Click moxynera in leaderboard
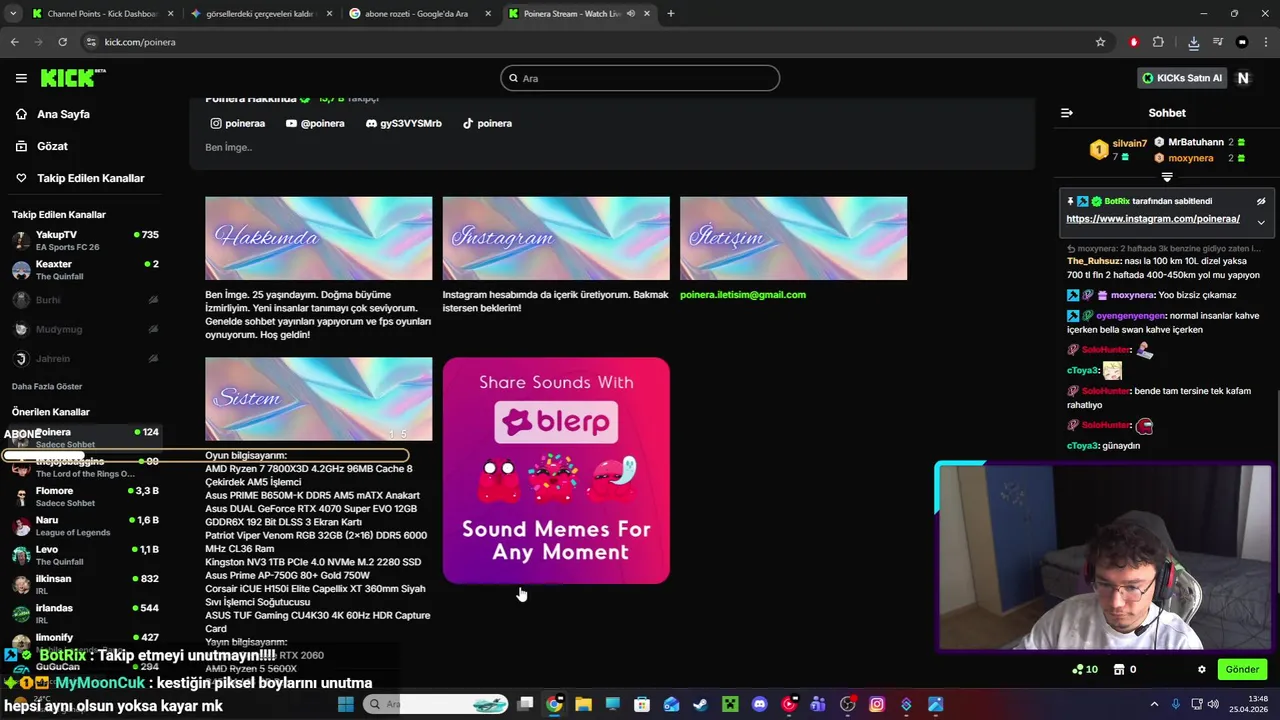This screenshot has height=720, width=1280. click(x=1190, y=158)
